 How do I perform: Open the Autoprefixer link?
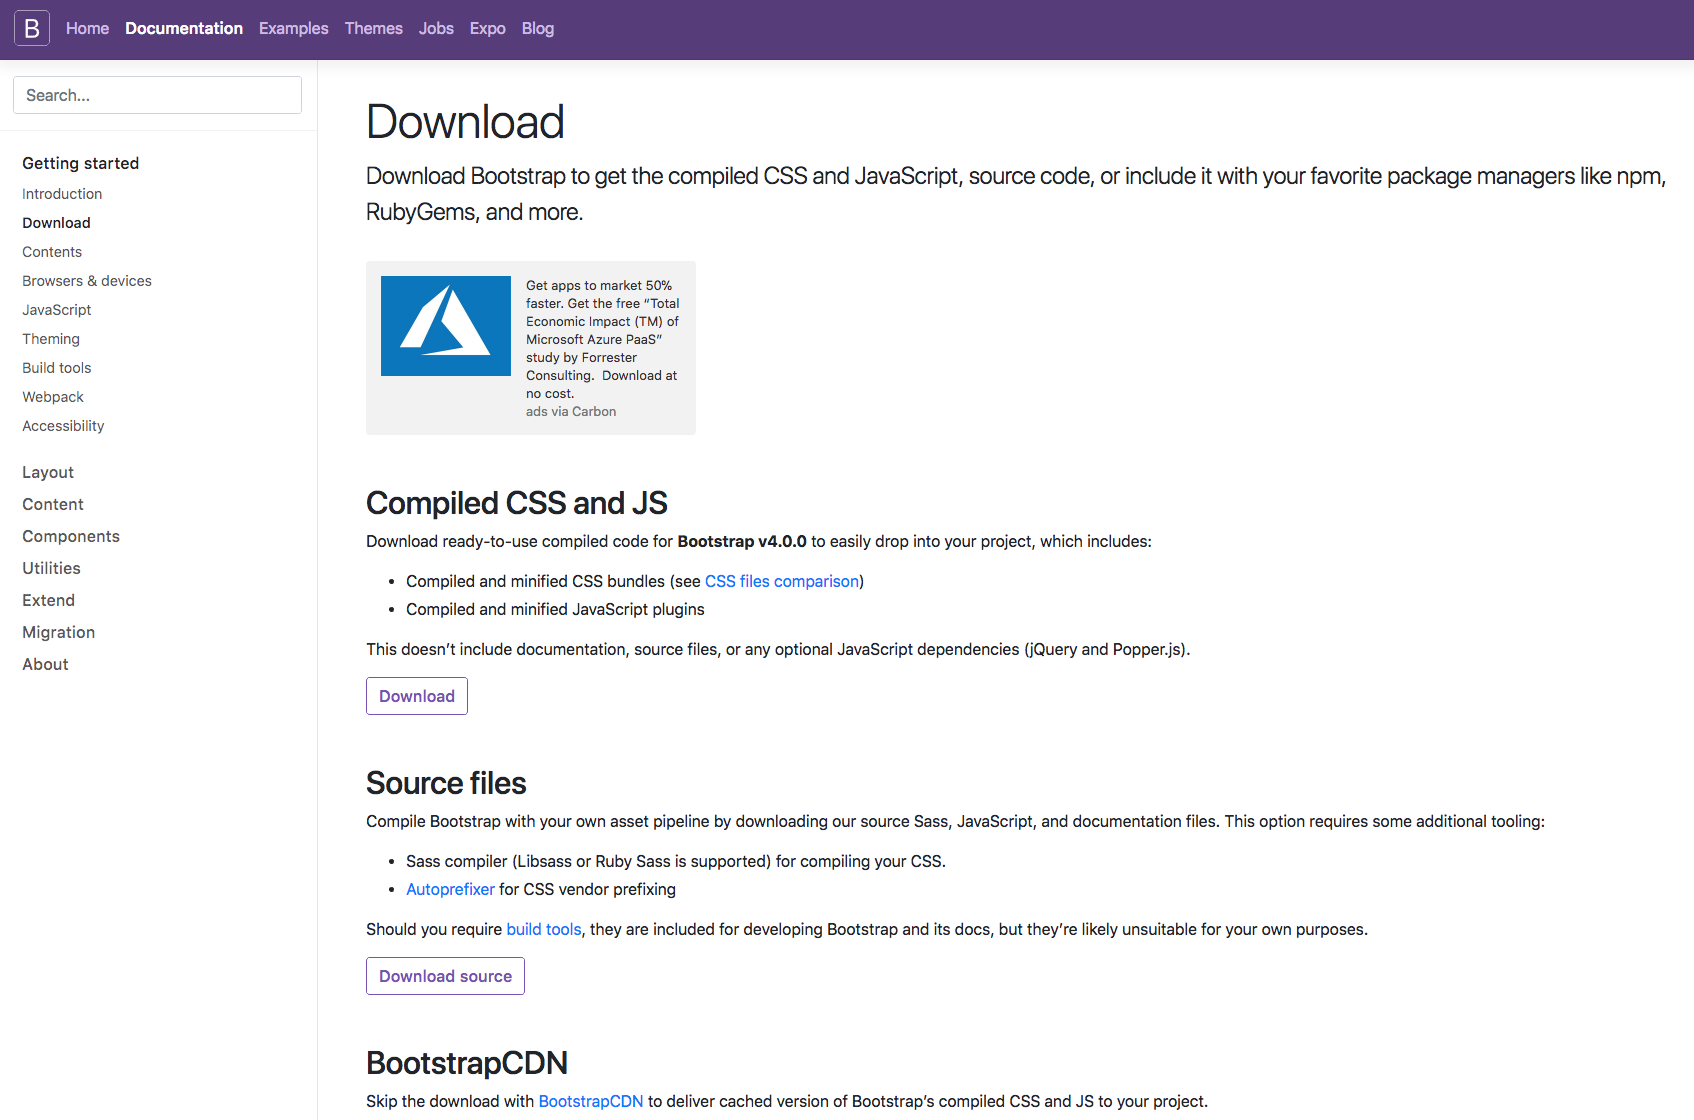(x=450, y=889)
